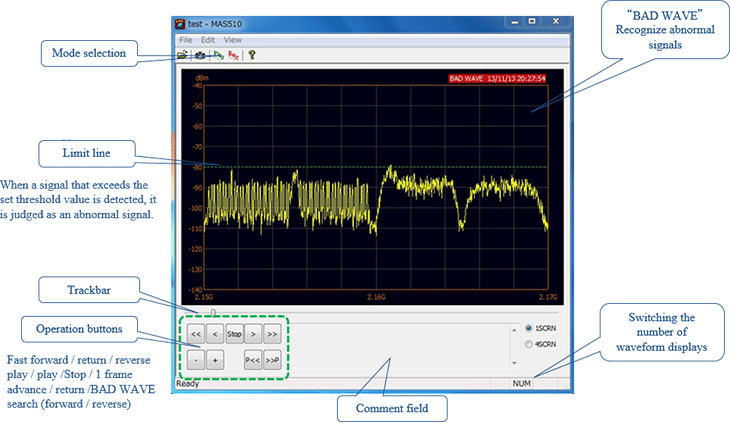Click the > play button
730x423 pixels.
[x=253, y=334]
